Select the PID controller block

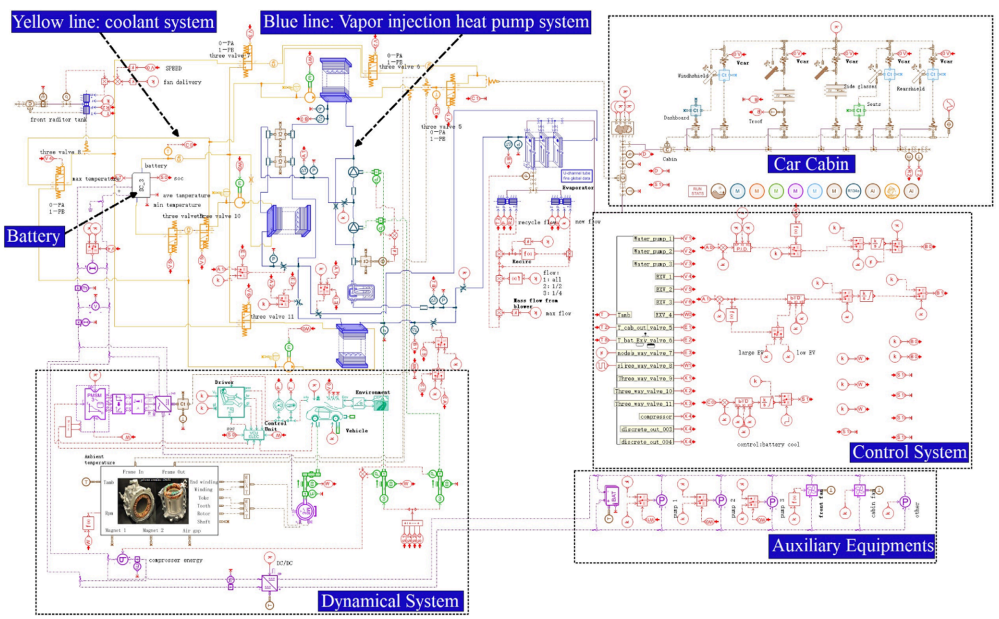pyautogui.click(x=742, y=247)
